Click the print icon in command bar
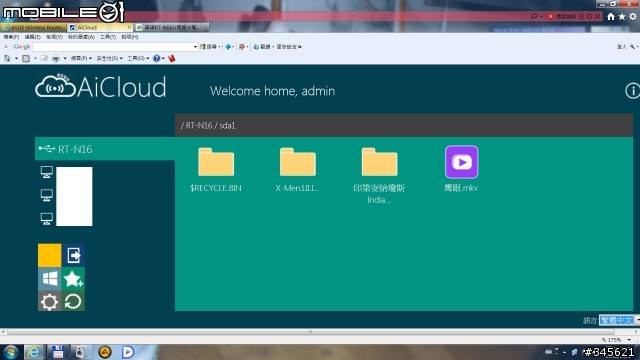Viewport: 640px width, 360px height. 56,58
